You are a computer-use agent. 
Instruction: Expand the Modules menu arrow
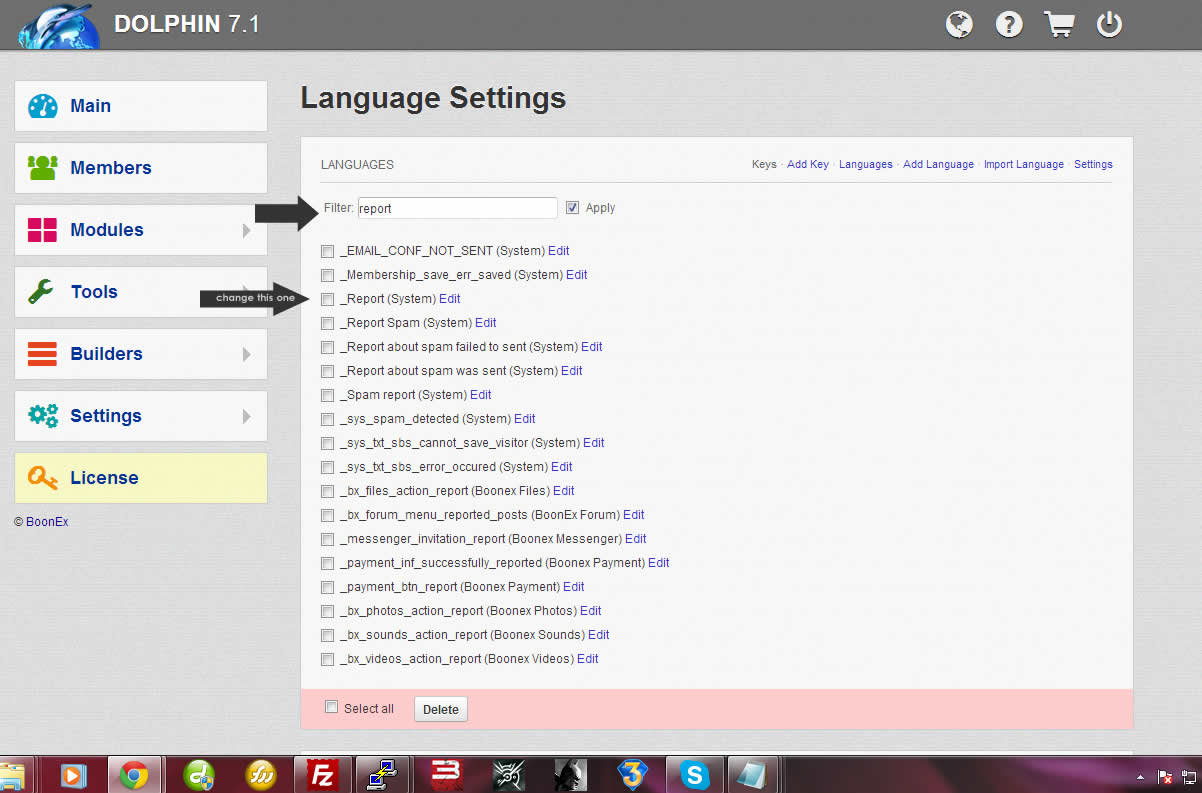(246, 230)
